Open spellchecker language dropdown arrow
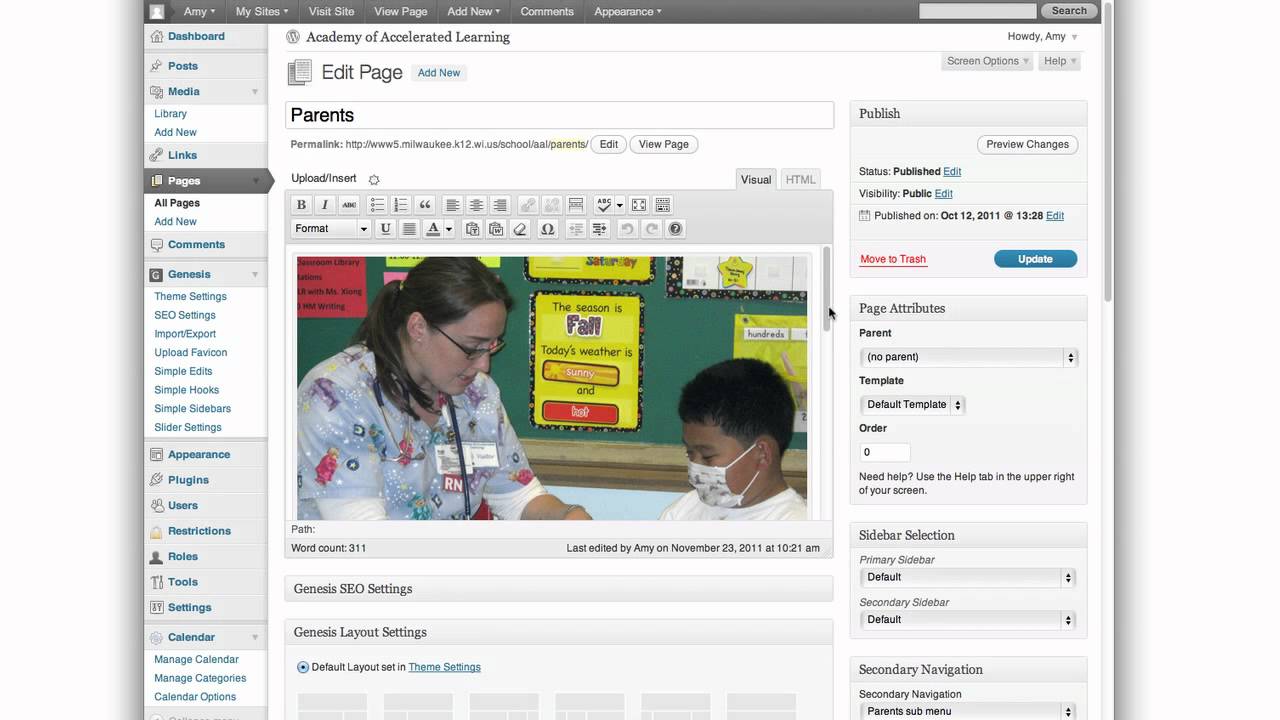Viewport: 1280px width, 720px height. click(x=619, y=205)
